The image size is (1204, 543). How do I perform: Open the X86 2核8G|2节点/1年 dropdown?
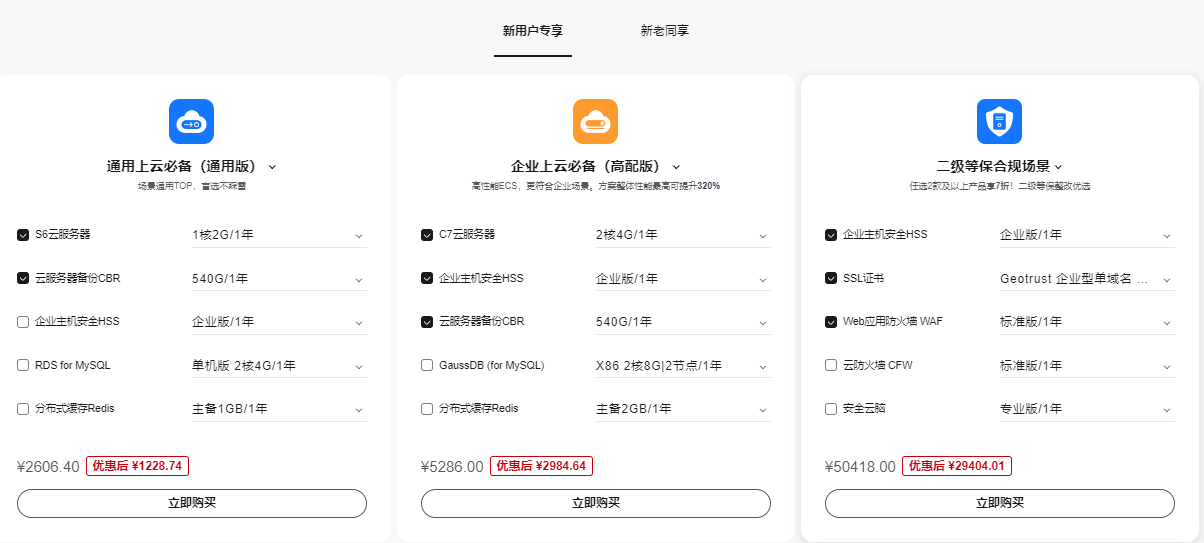683,365
